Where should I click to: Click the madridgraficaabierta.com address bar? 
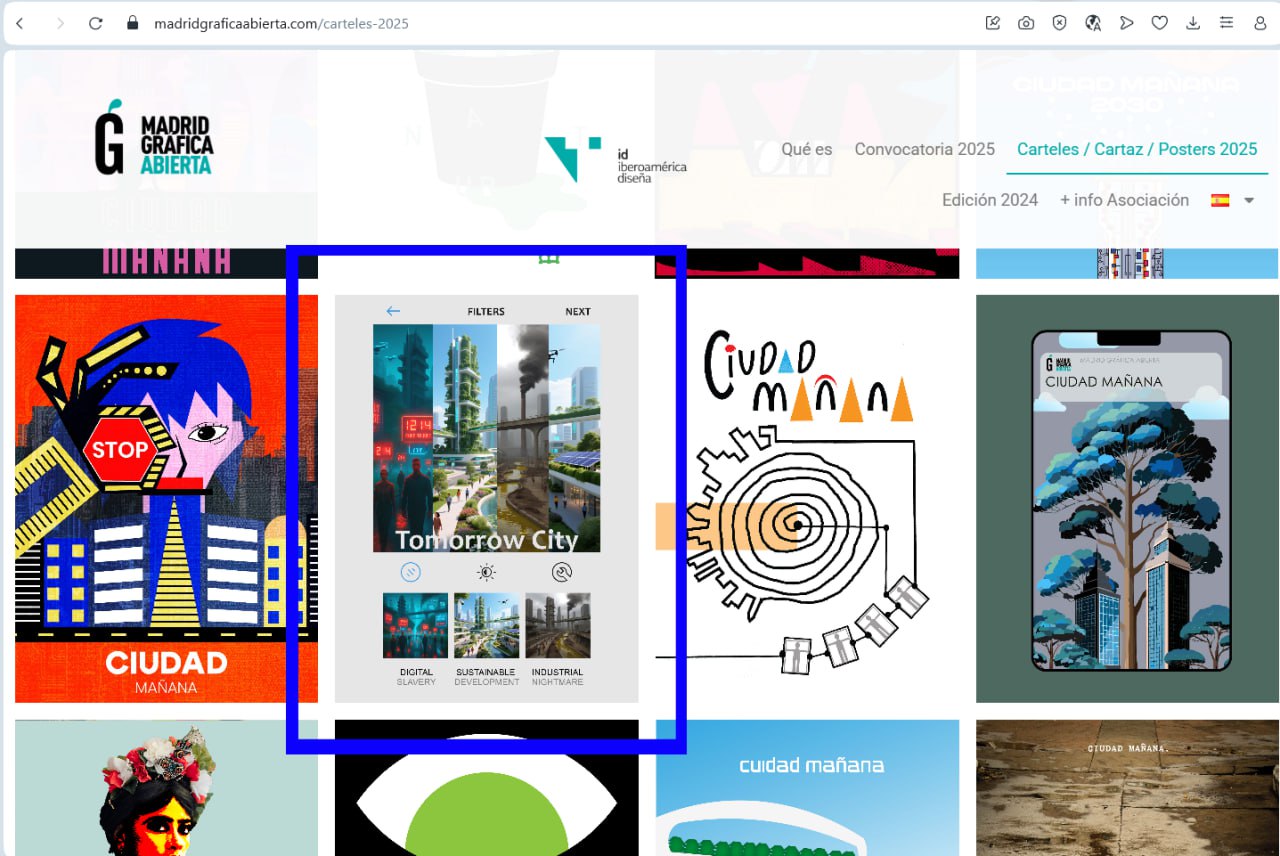tap(281, 23)
